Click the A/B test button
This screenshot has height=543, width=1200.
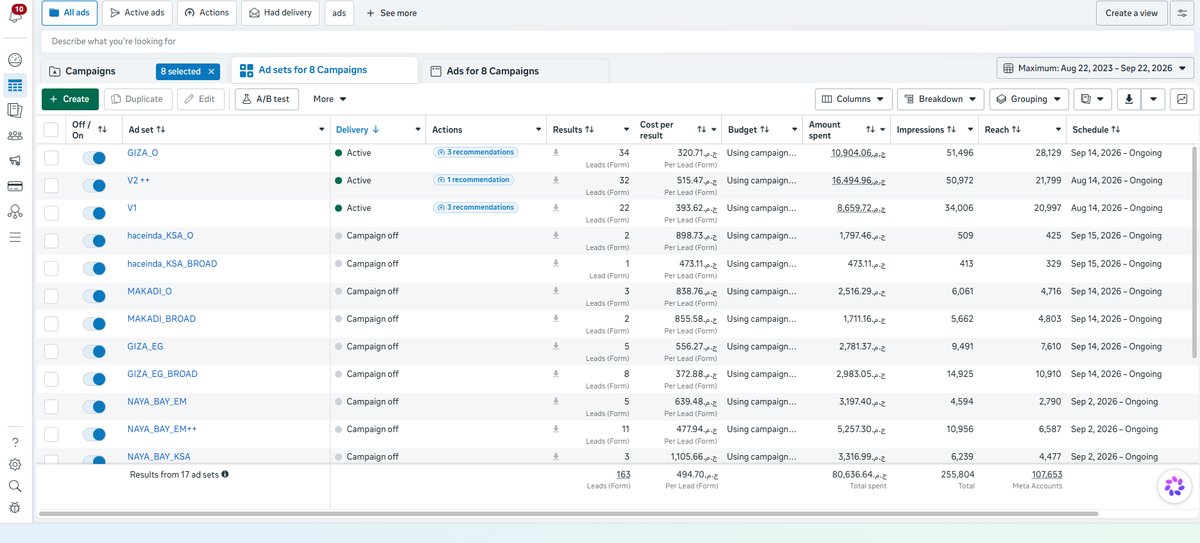click(x=266, y=99)
